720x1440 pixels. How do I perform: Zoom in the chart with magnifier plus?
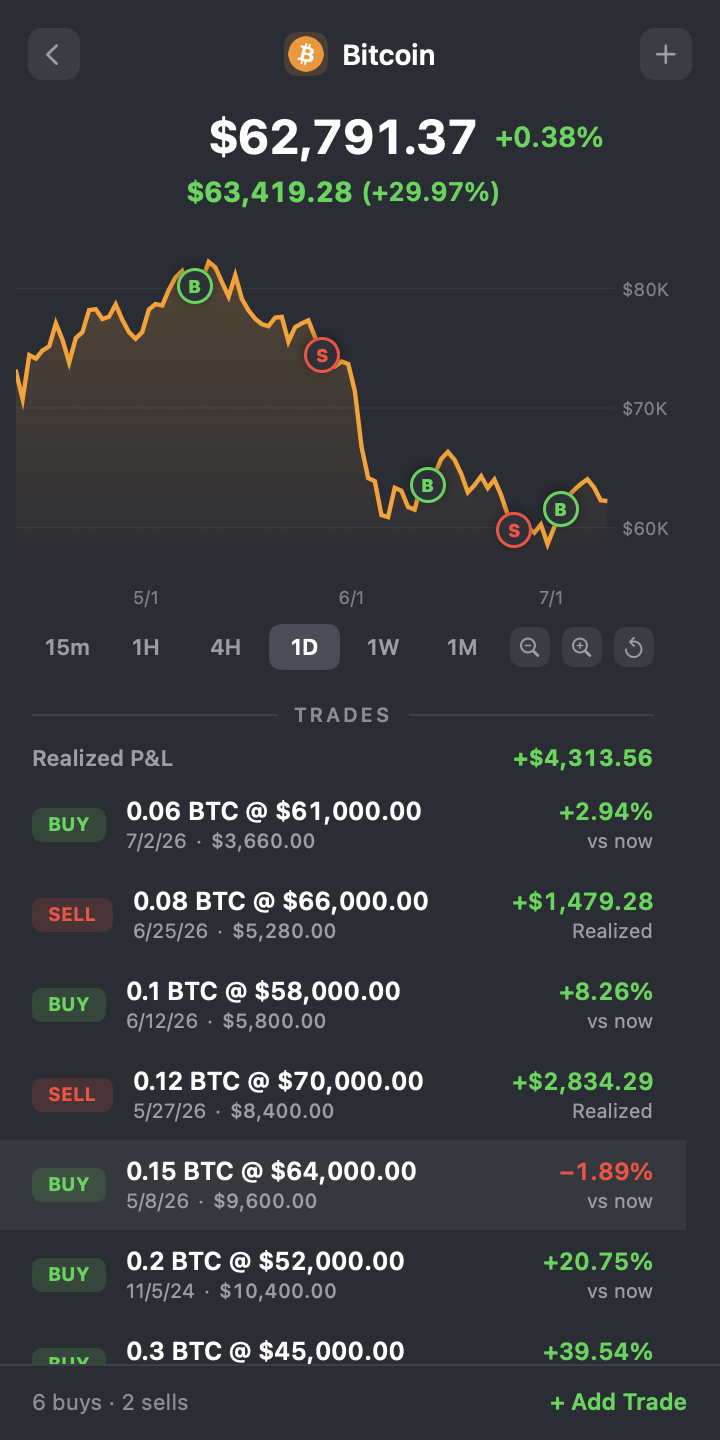582,647
